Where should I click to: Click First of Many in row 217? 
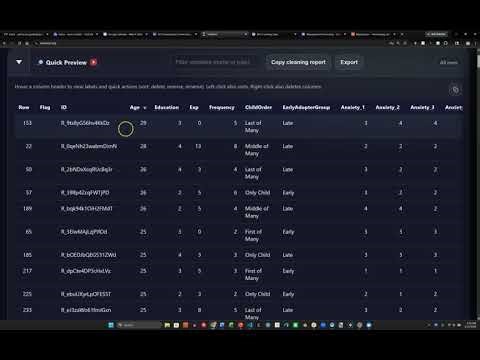[x=253, y=275]
